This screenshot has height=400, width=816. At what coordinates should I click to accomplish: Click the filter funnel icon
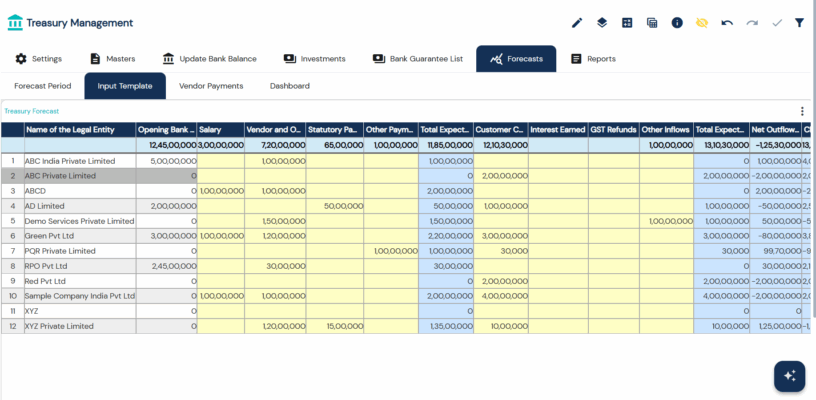(x=799, y=22)
